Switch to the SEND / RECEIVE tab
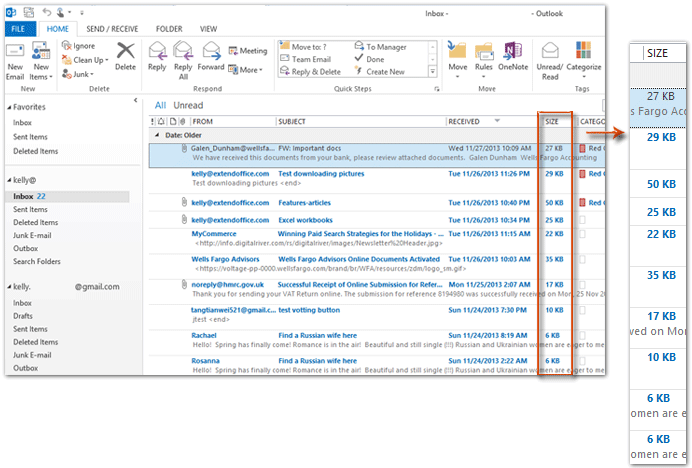The image size is (692, 468). point(112,29)
